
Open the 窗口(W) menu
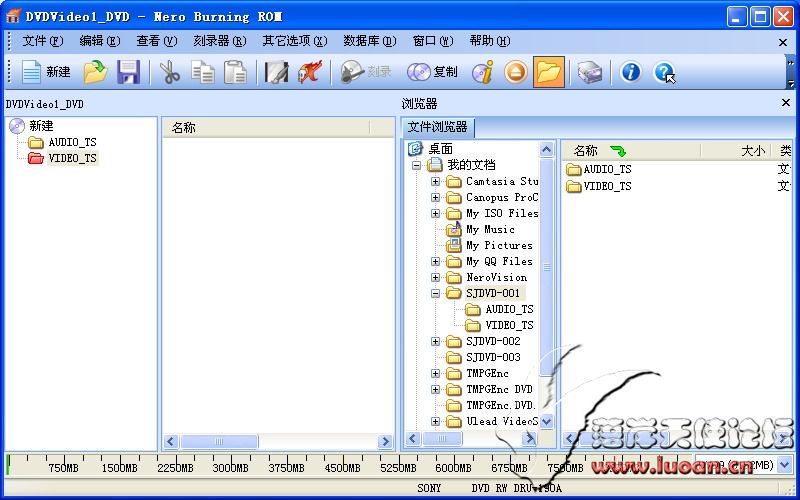433,41
